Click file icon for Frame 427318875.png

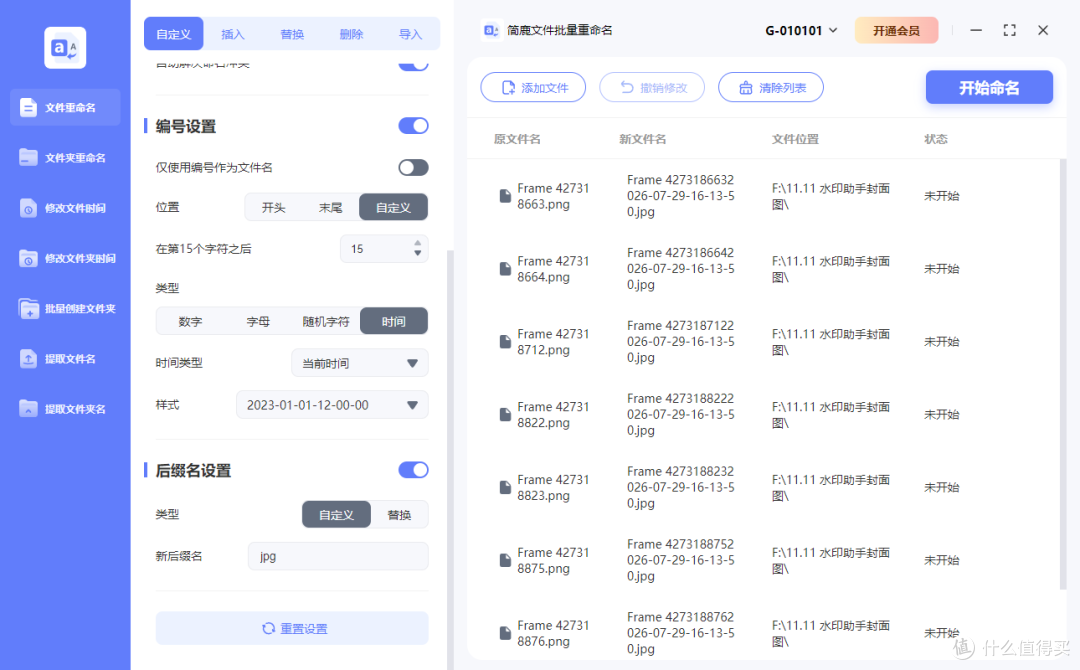505,561
